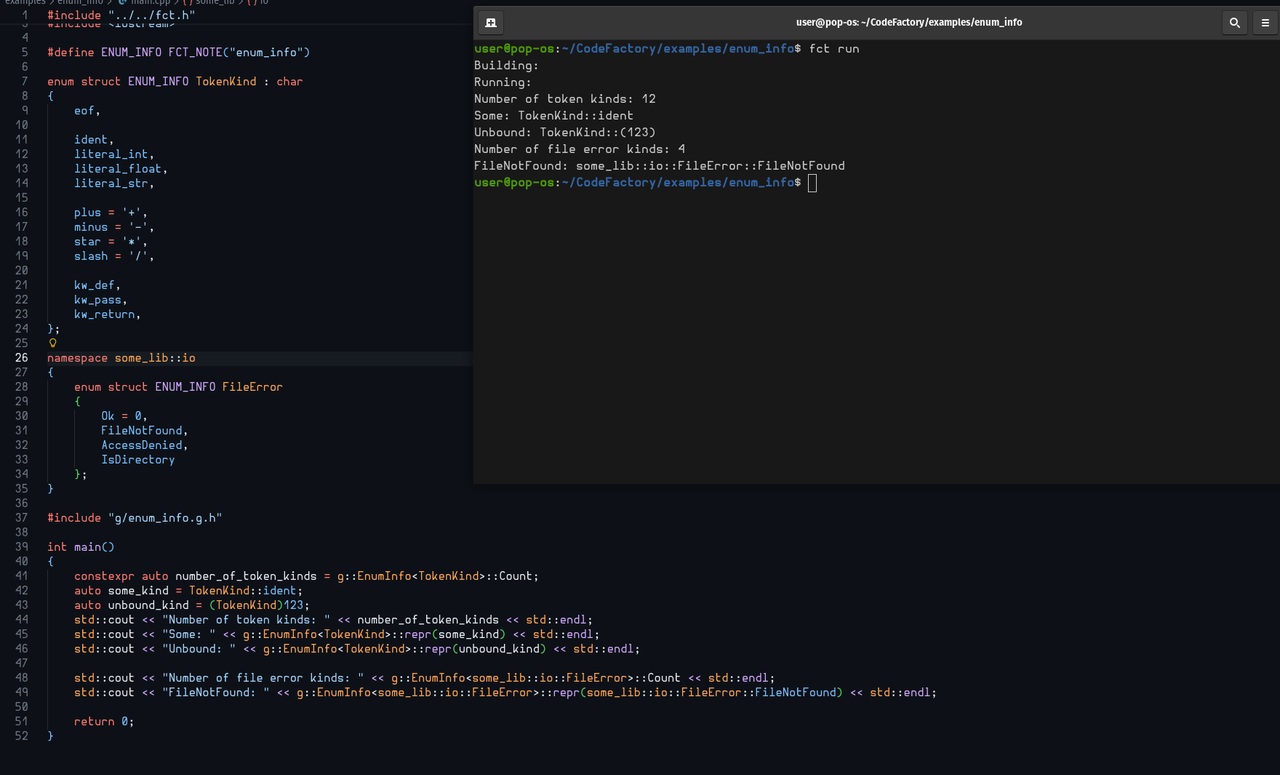The width and height of the screenshot is (1280, 775).
Task: Click line number 52 in the gutter
Action: [22, 736]
